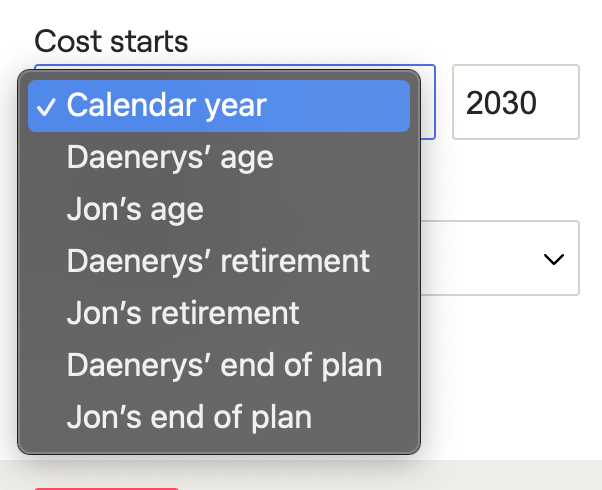Screen dimensions: 602x490
Task: Choose Jon's retirement in the menu
Action: pos(183,313)
